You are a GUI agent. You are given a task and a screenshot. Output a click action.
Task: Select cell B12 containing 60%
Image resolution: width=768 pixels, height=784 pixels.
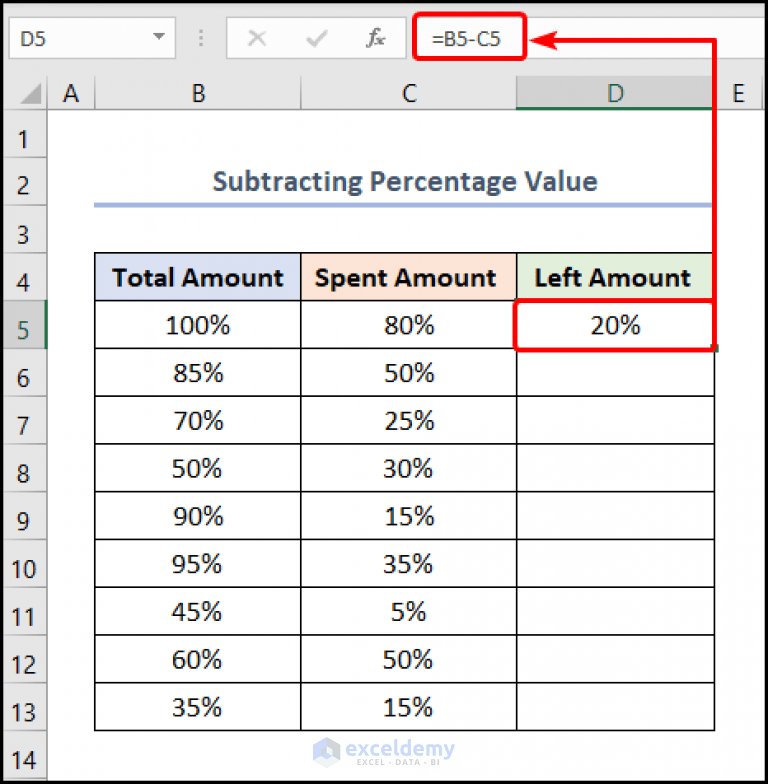point(198,659)
